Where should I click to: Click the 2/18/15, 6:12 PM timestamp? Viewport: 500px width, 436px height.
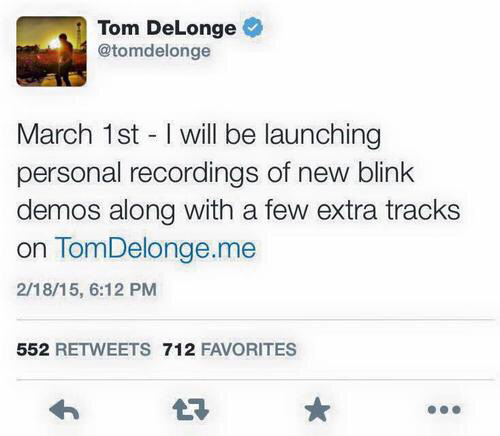(x=86, y=289)
